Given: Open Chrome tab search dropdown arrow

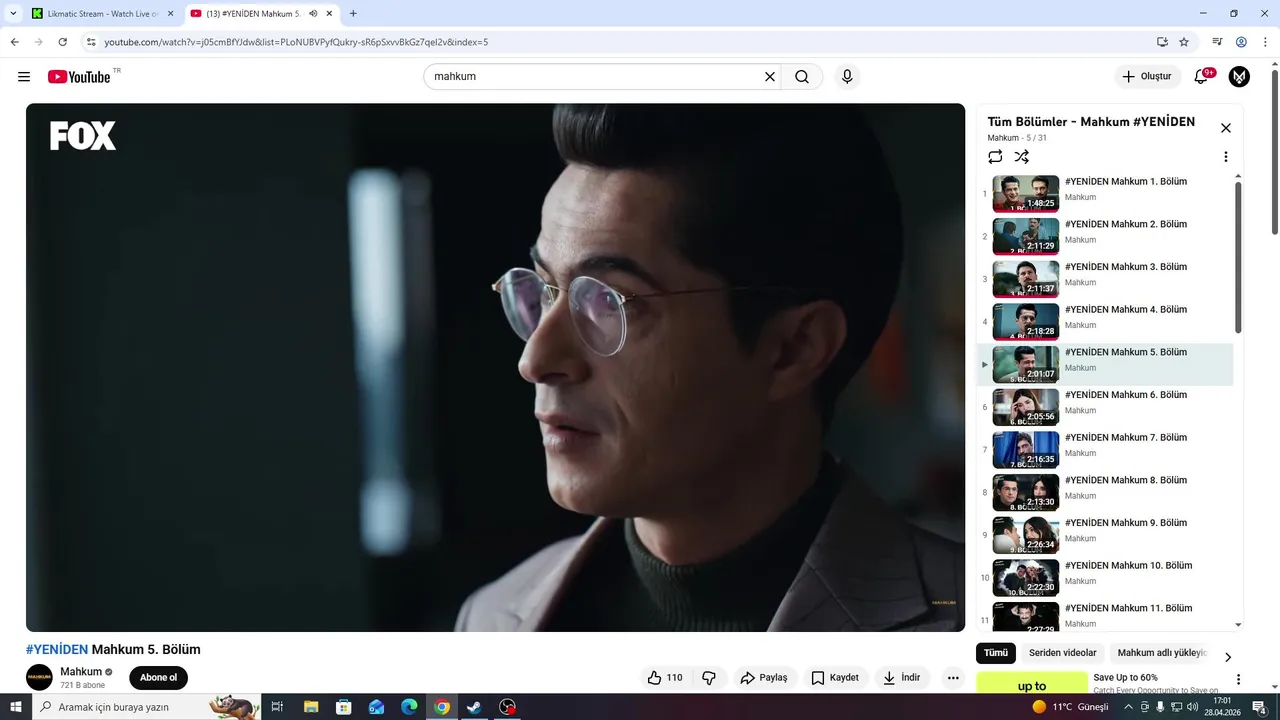Looking at the screenshot, I should tap(13, 14).
